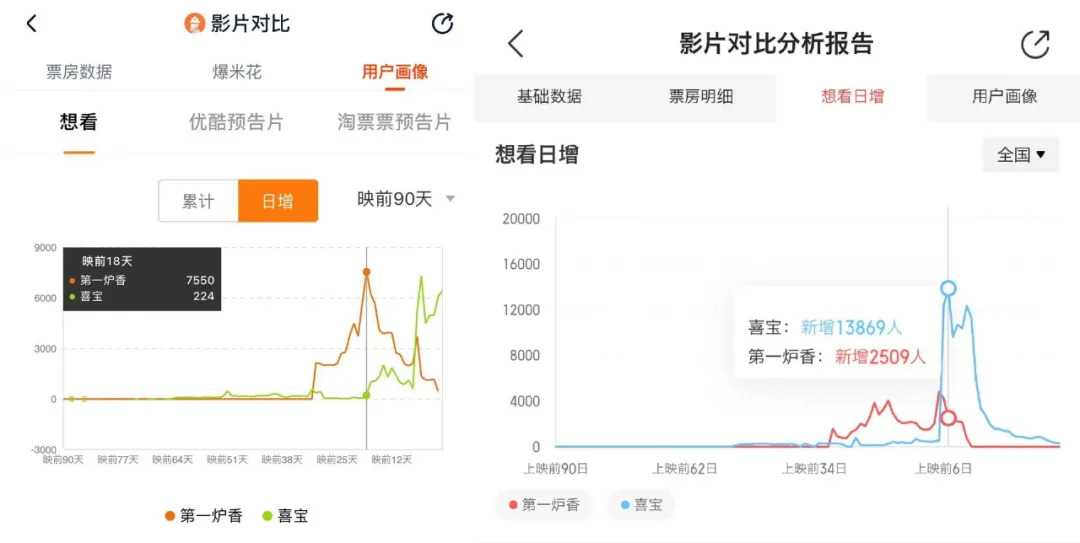The width and height of the screenshot is (1080, 543).
Task: Click the 影片对比分析报告 title
Action: click(x=776, y=43)
